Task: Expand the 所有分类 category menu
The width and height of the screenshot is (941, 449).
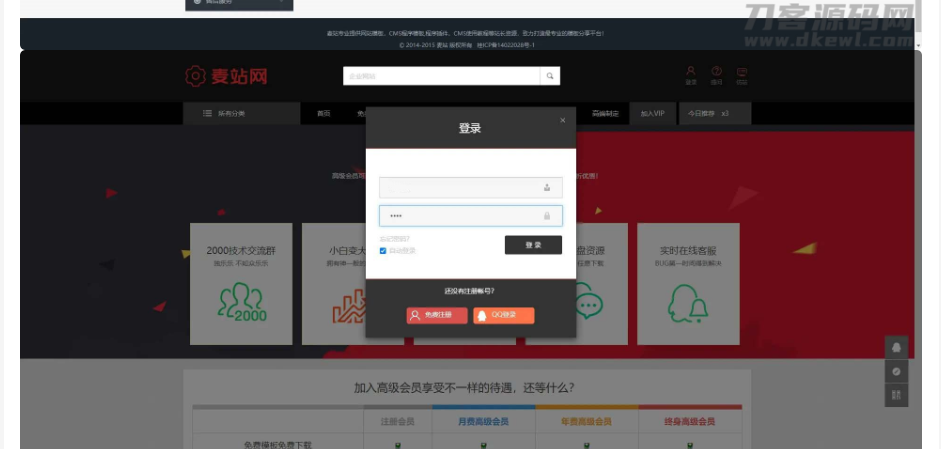Action: (241, 113)
